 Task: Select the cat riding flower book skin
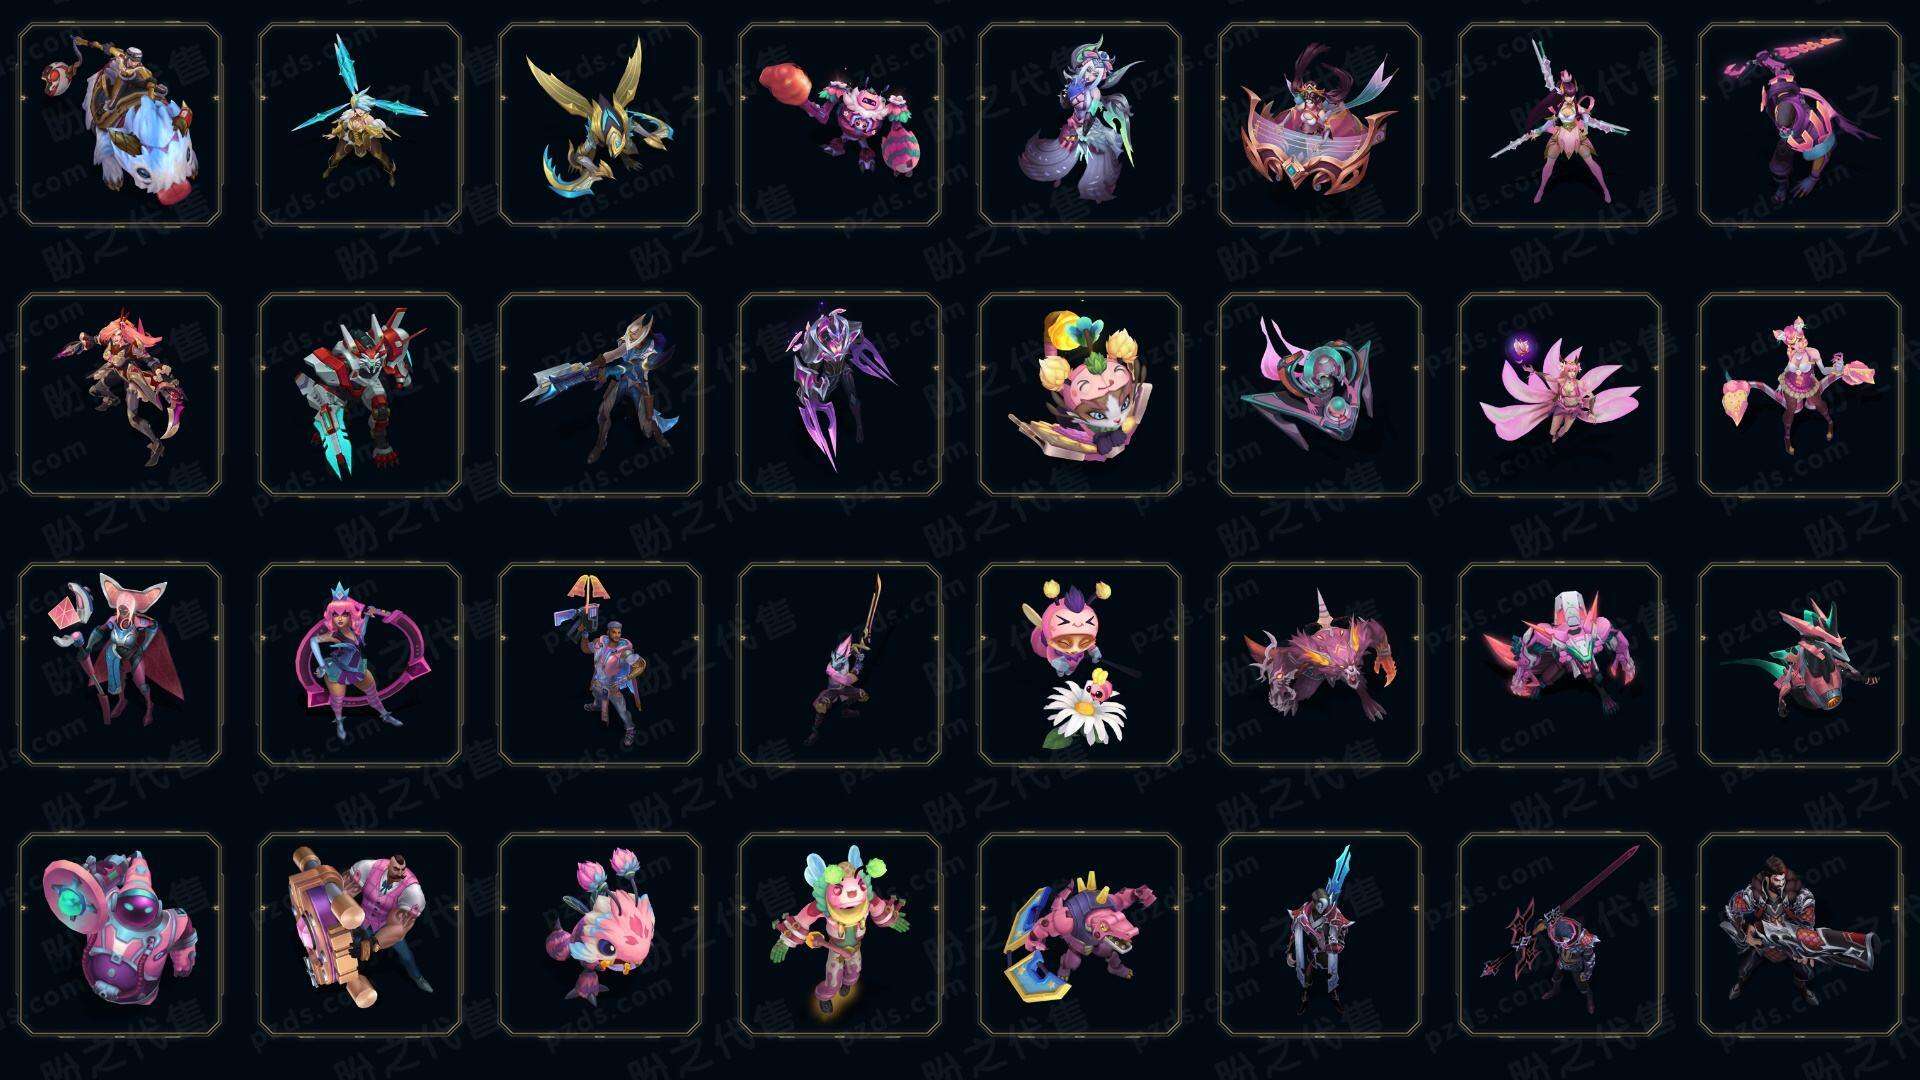[1080, 394]
